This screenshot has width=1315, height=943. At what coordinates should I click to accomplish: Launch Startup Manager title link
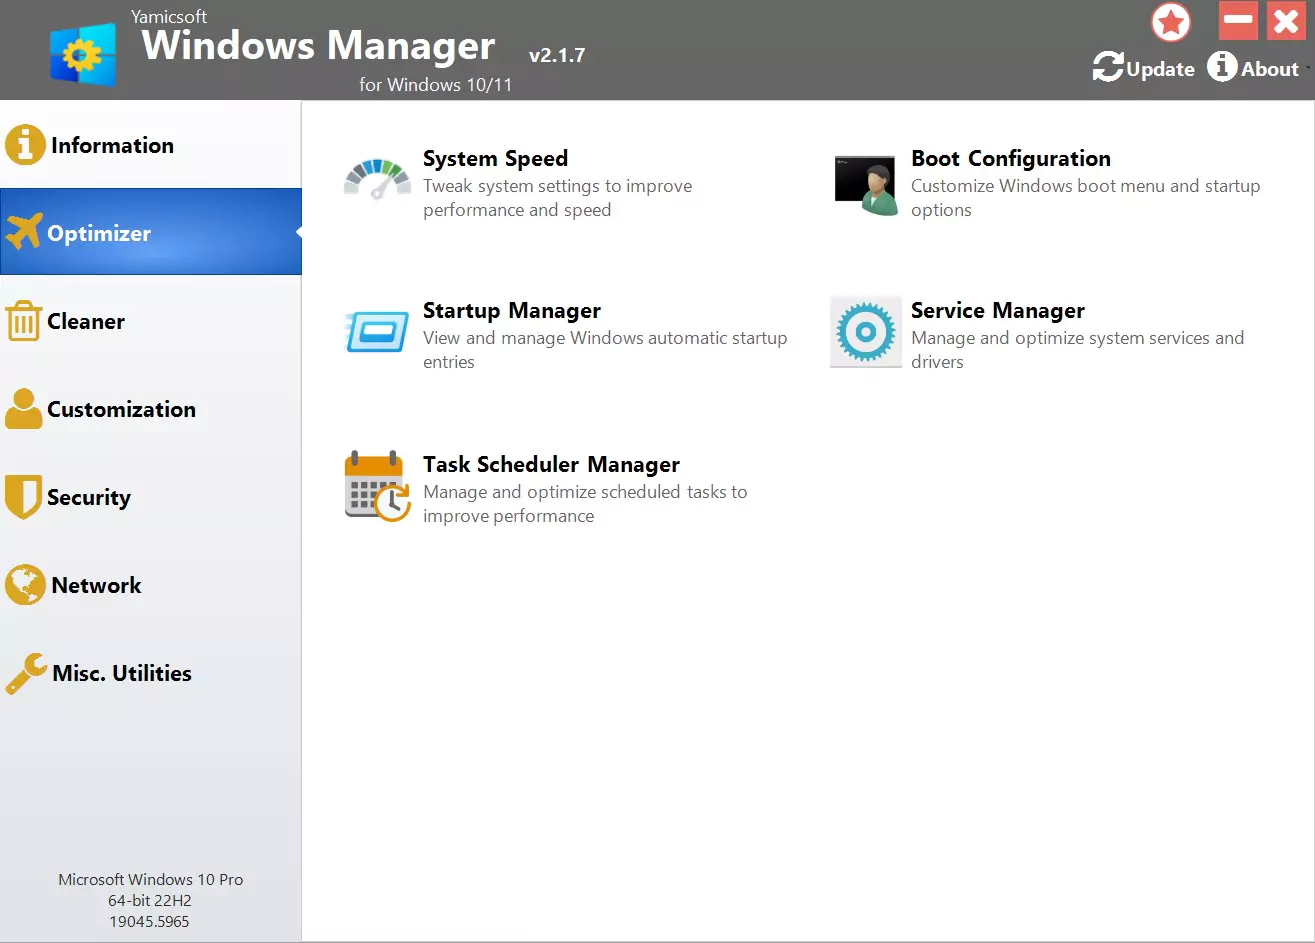[x=512, y=310]
